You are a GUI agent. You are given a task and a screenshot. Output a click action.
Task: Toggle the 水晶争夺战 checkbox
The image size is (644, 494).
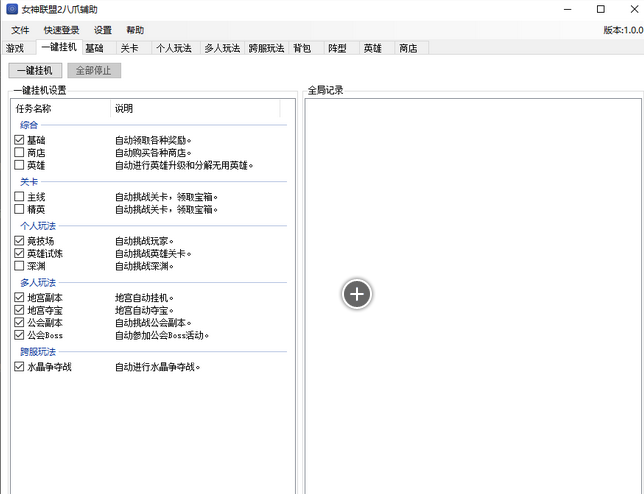pos(19,367)
